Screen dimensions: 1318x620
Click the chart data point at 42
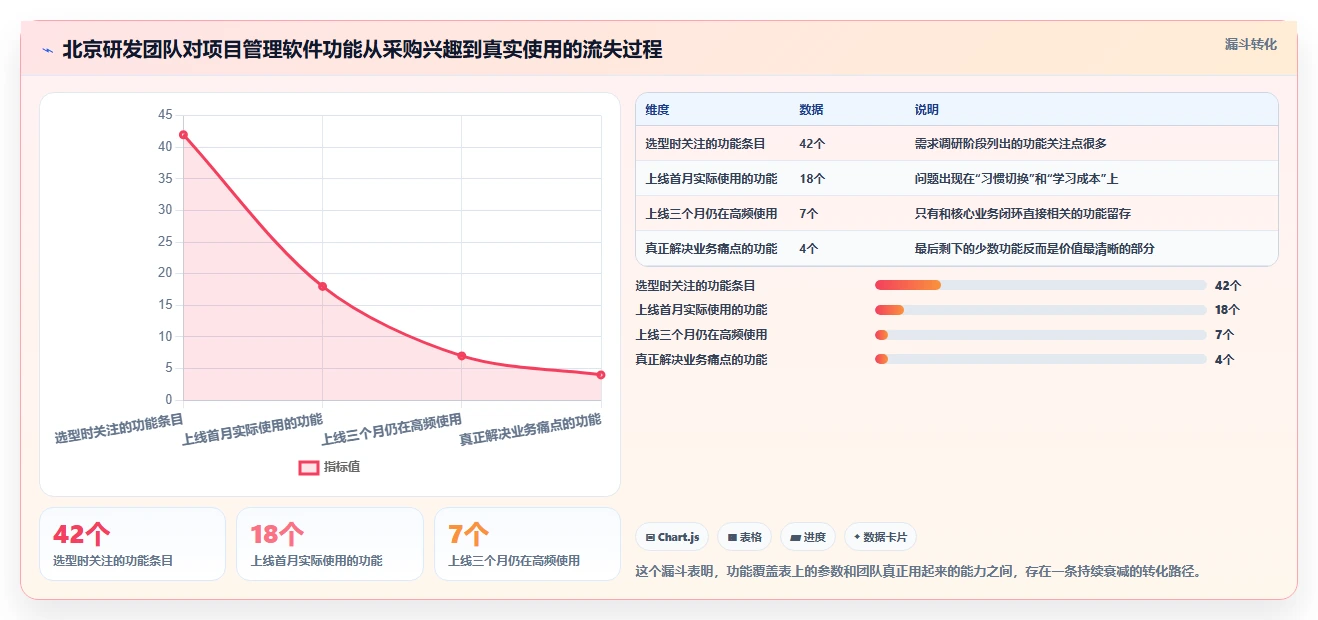183,134
